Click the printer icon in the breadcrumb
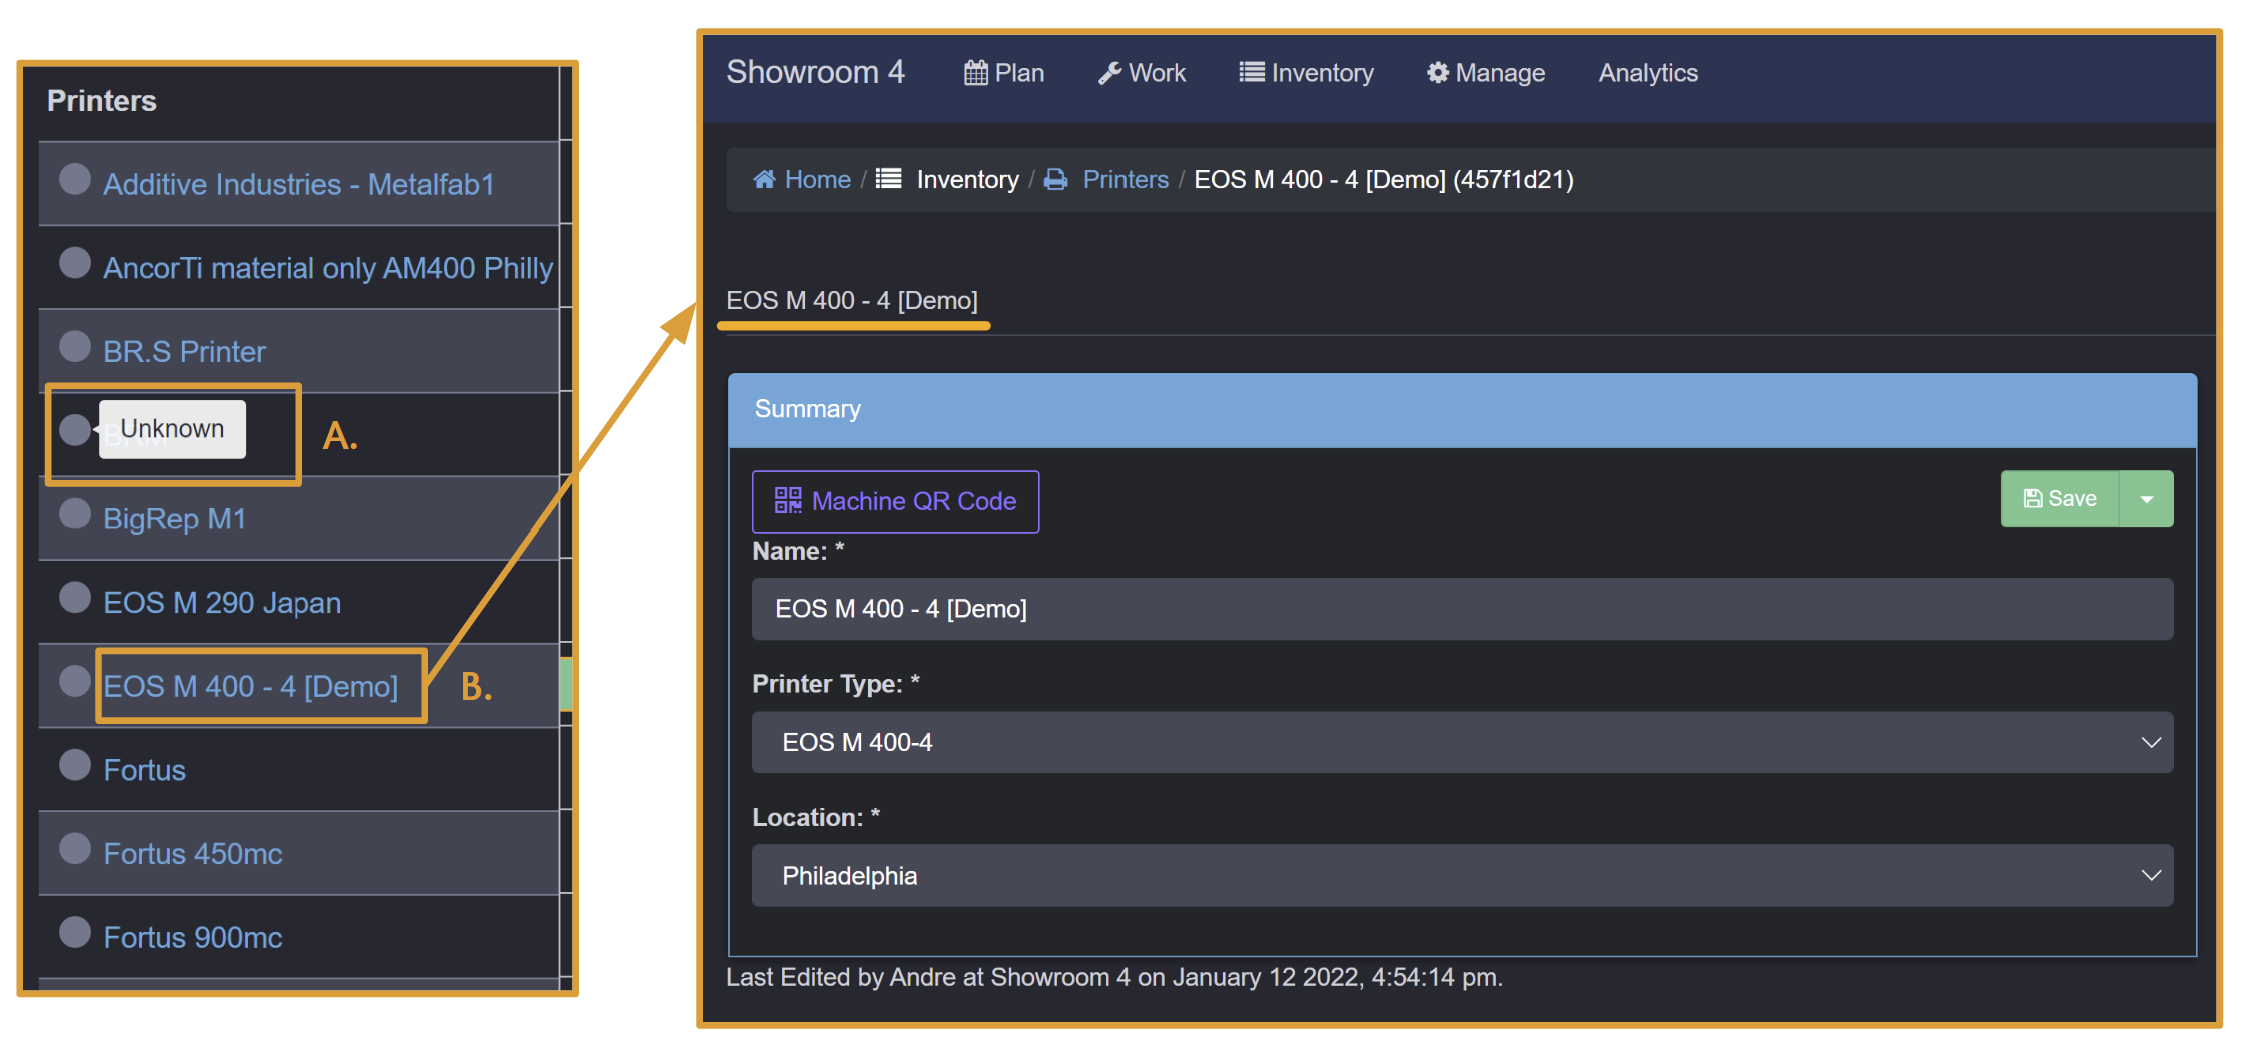Screen dimensions: 2241x1056 1055,179
